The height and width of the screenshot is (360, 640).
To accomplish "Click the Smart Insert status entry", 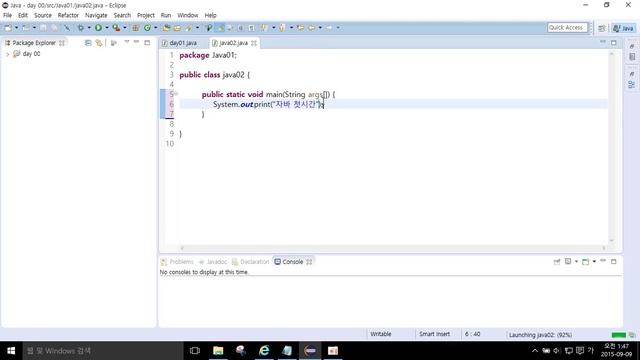I will click(434, 334).
